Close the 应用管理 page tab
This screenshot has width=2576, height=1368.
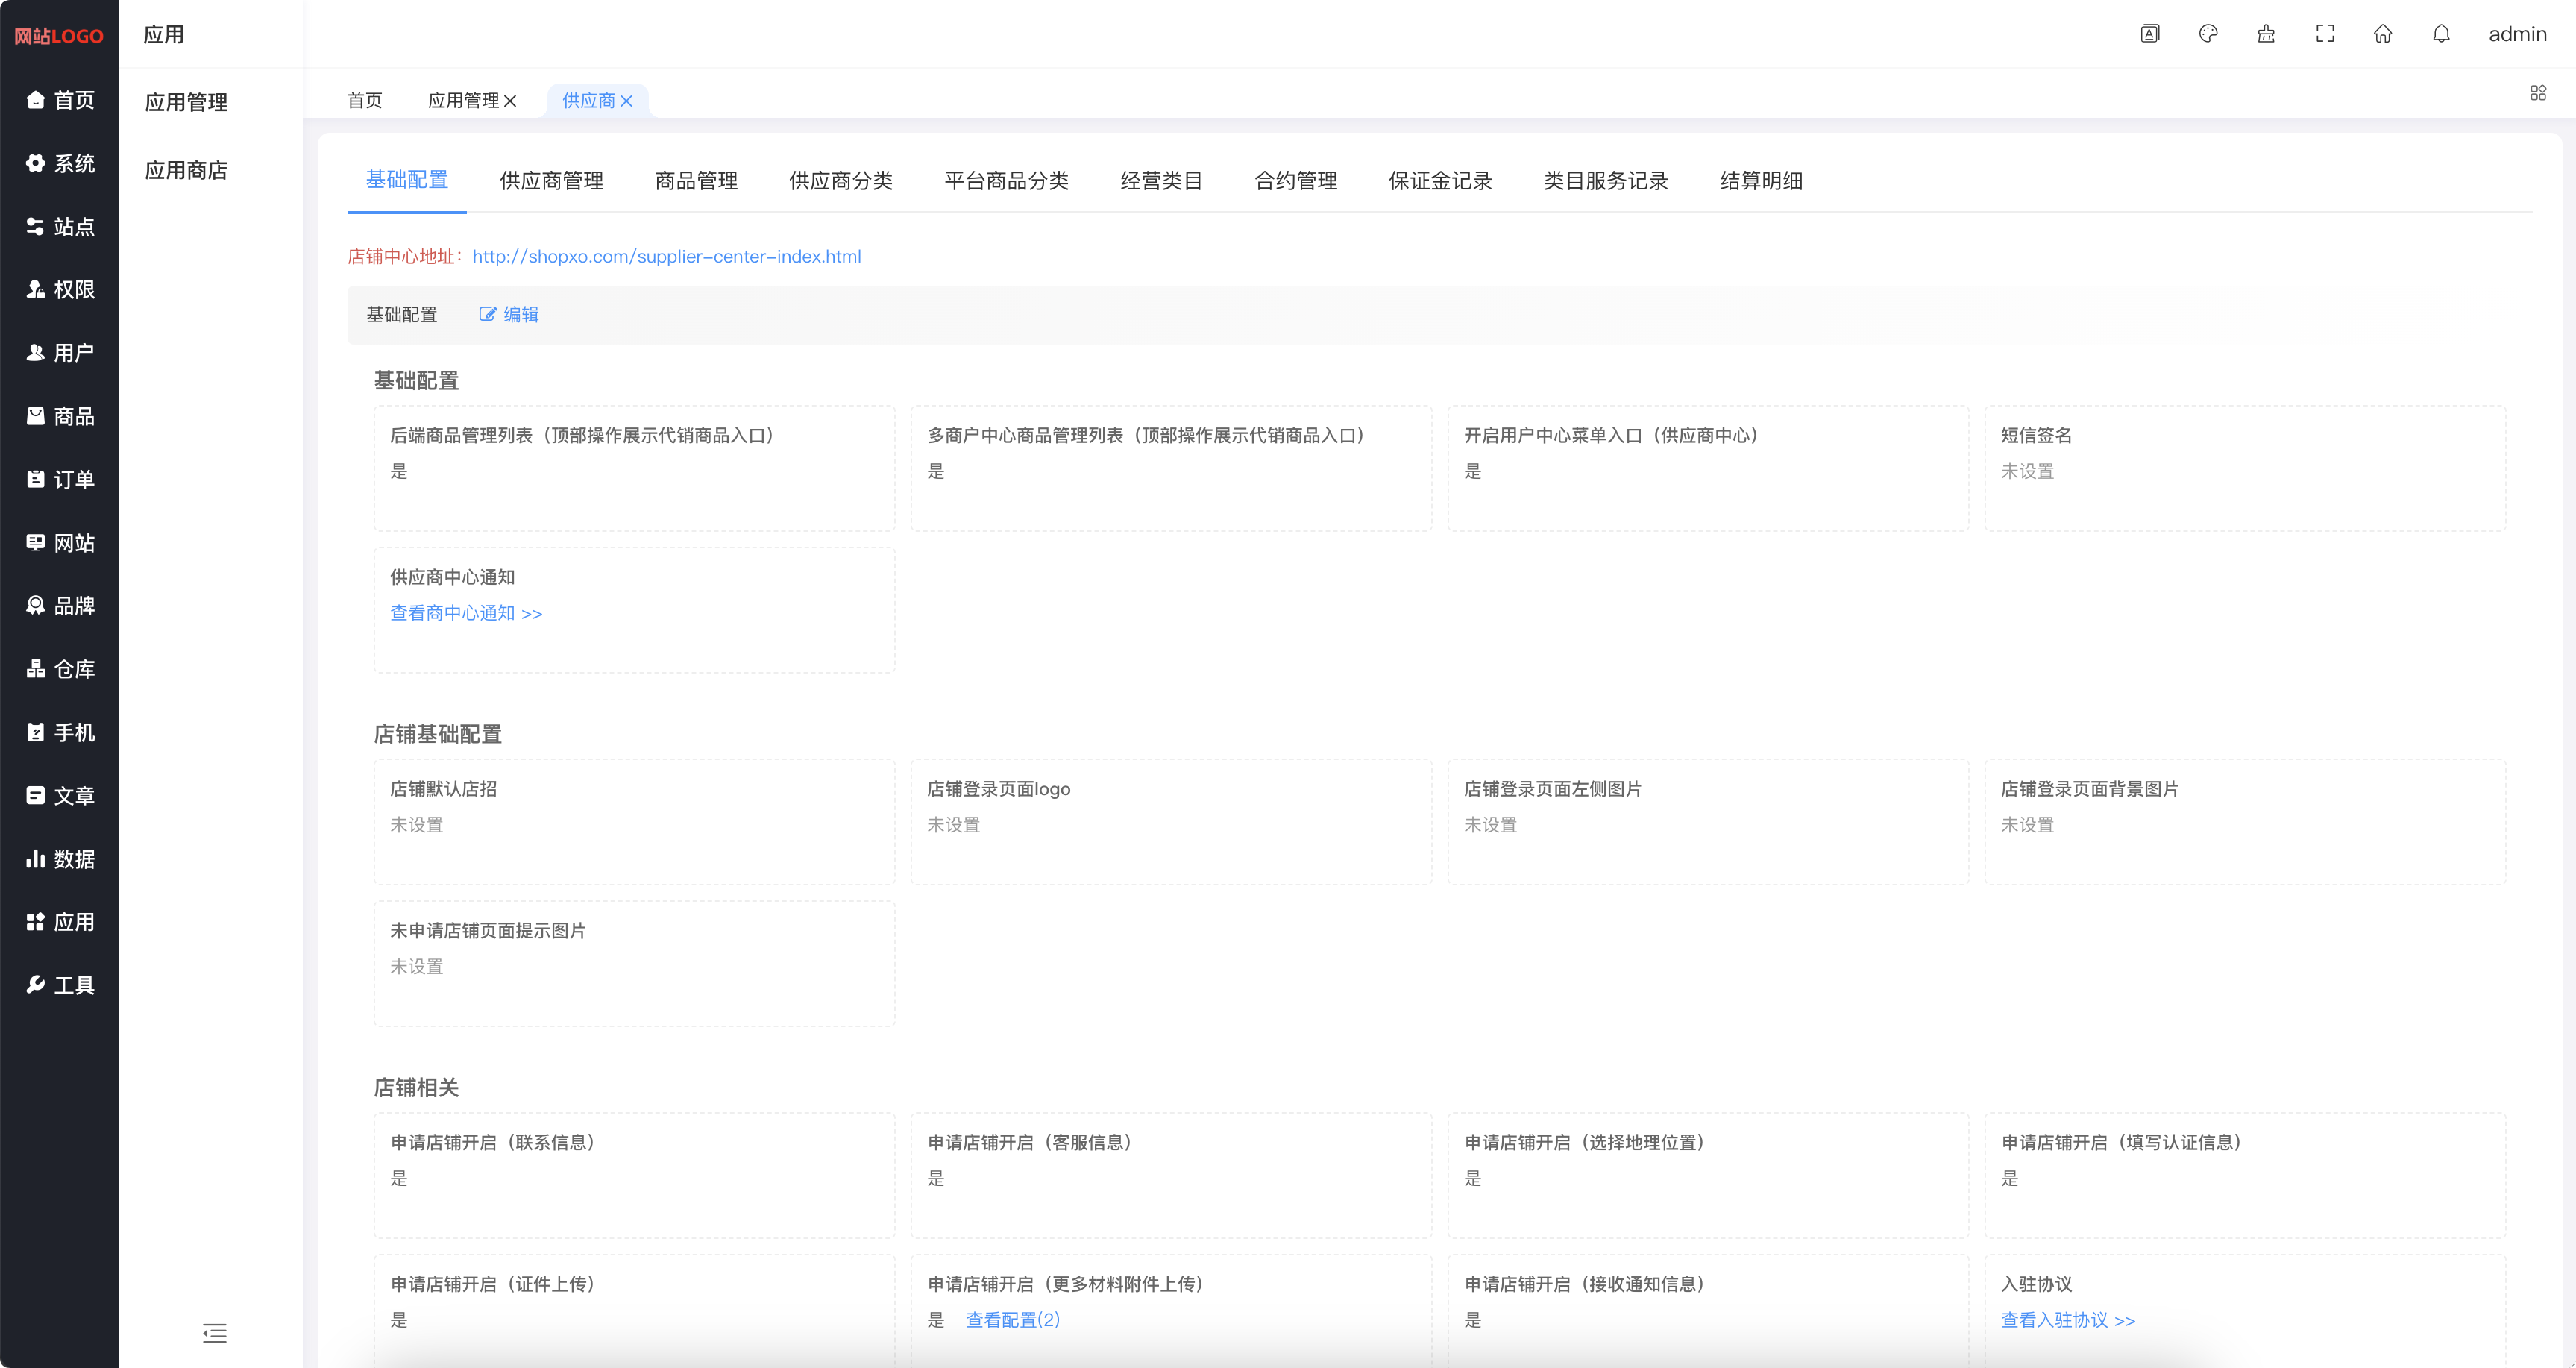tap(510, 101)
